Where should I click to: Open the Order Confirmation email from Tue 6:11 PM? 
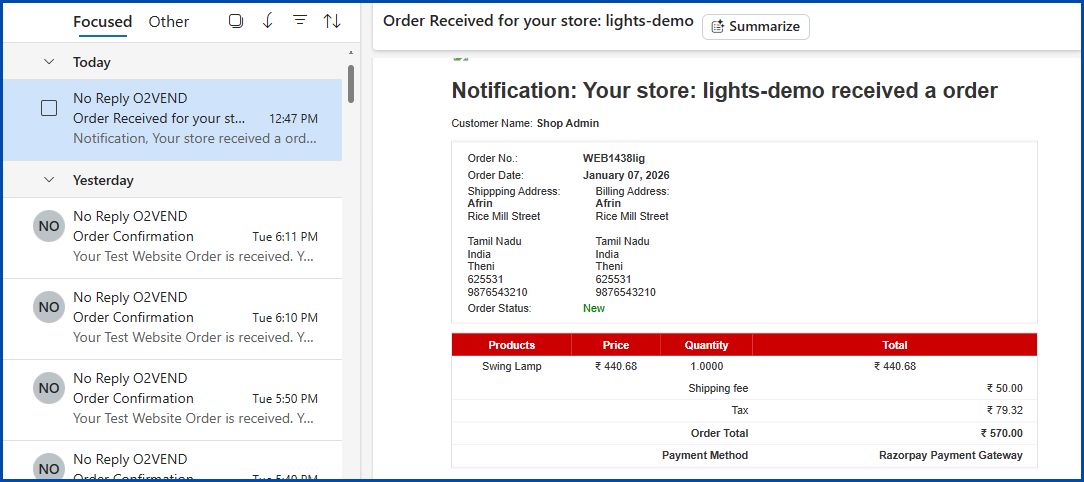[x=172, y=238]
